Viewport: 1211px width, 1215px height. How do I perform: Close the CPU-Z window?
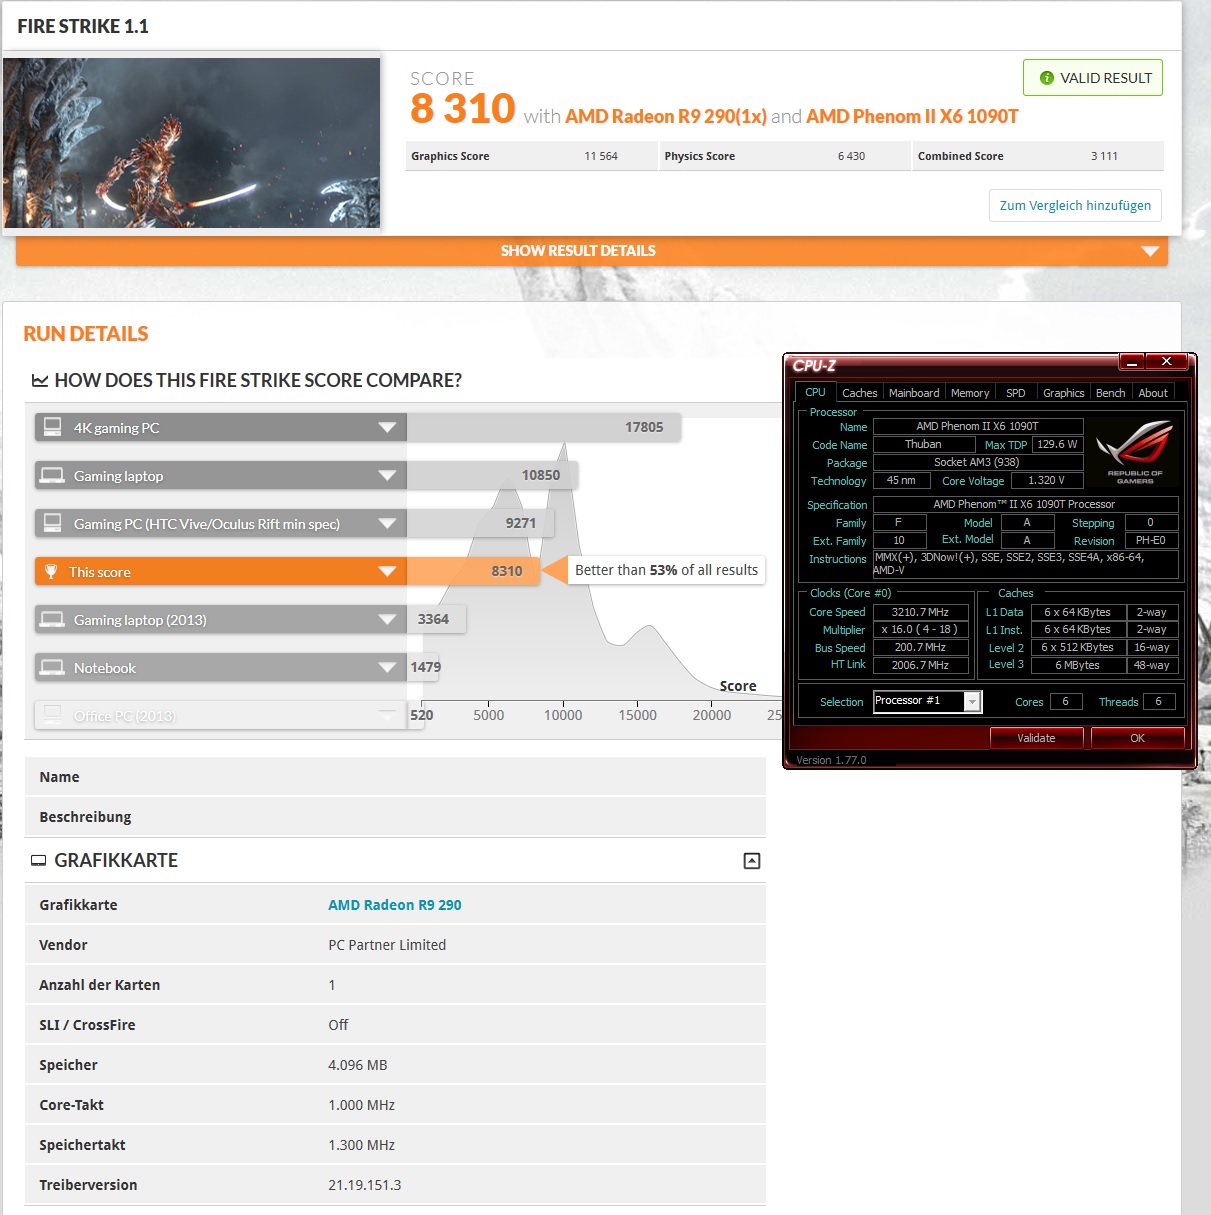point(1166,361)
